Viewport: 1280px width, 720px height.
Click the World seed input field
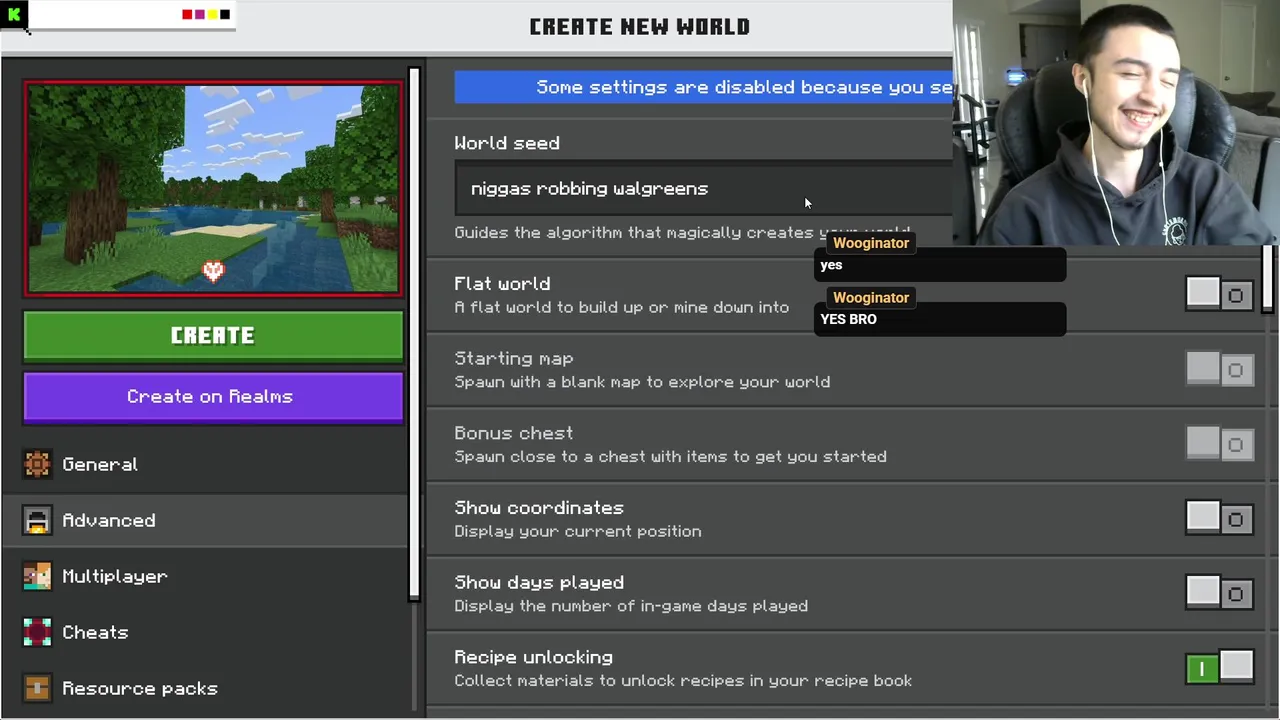pos(704,189)
